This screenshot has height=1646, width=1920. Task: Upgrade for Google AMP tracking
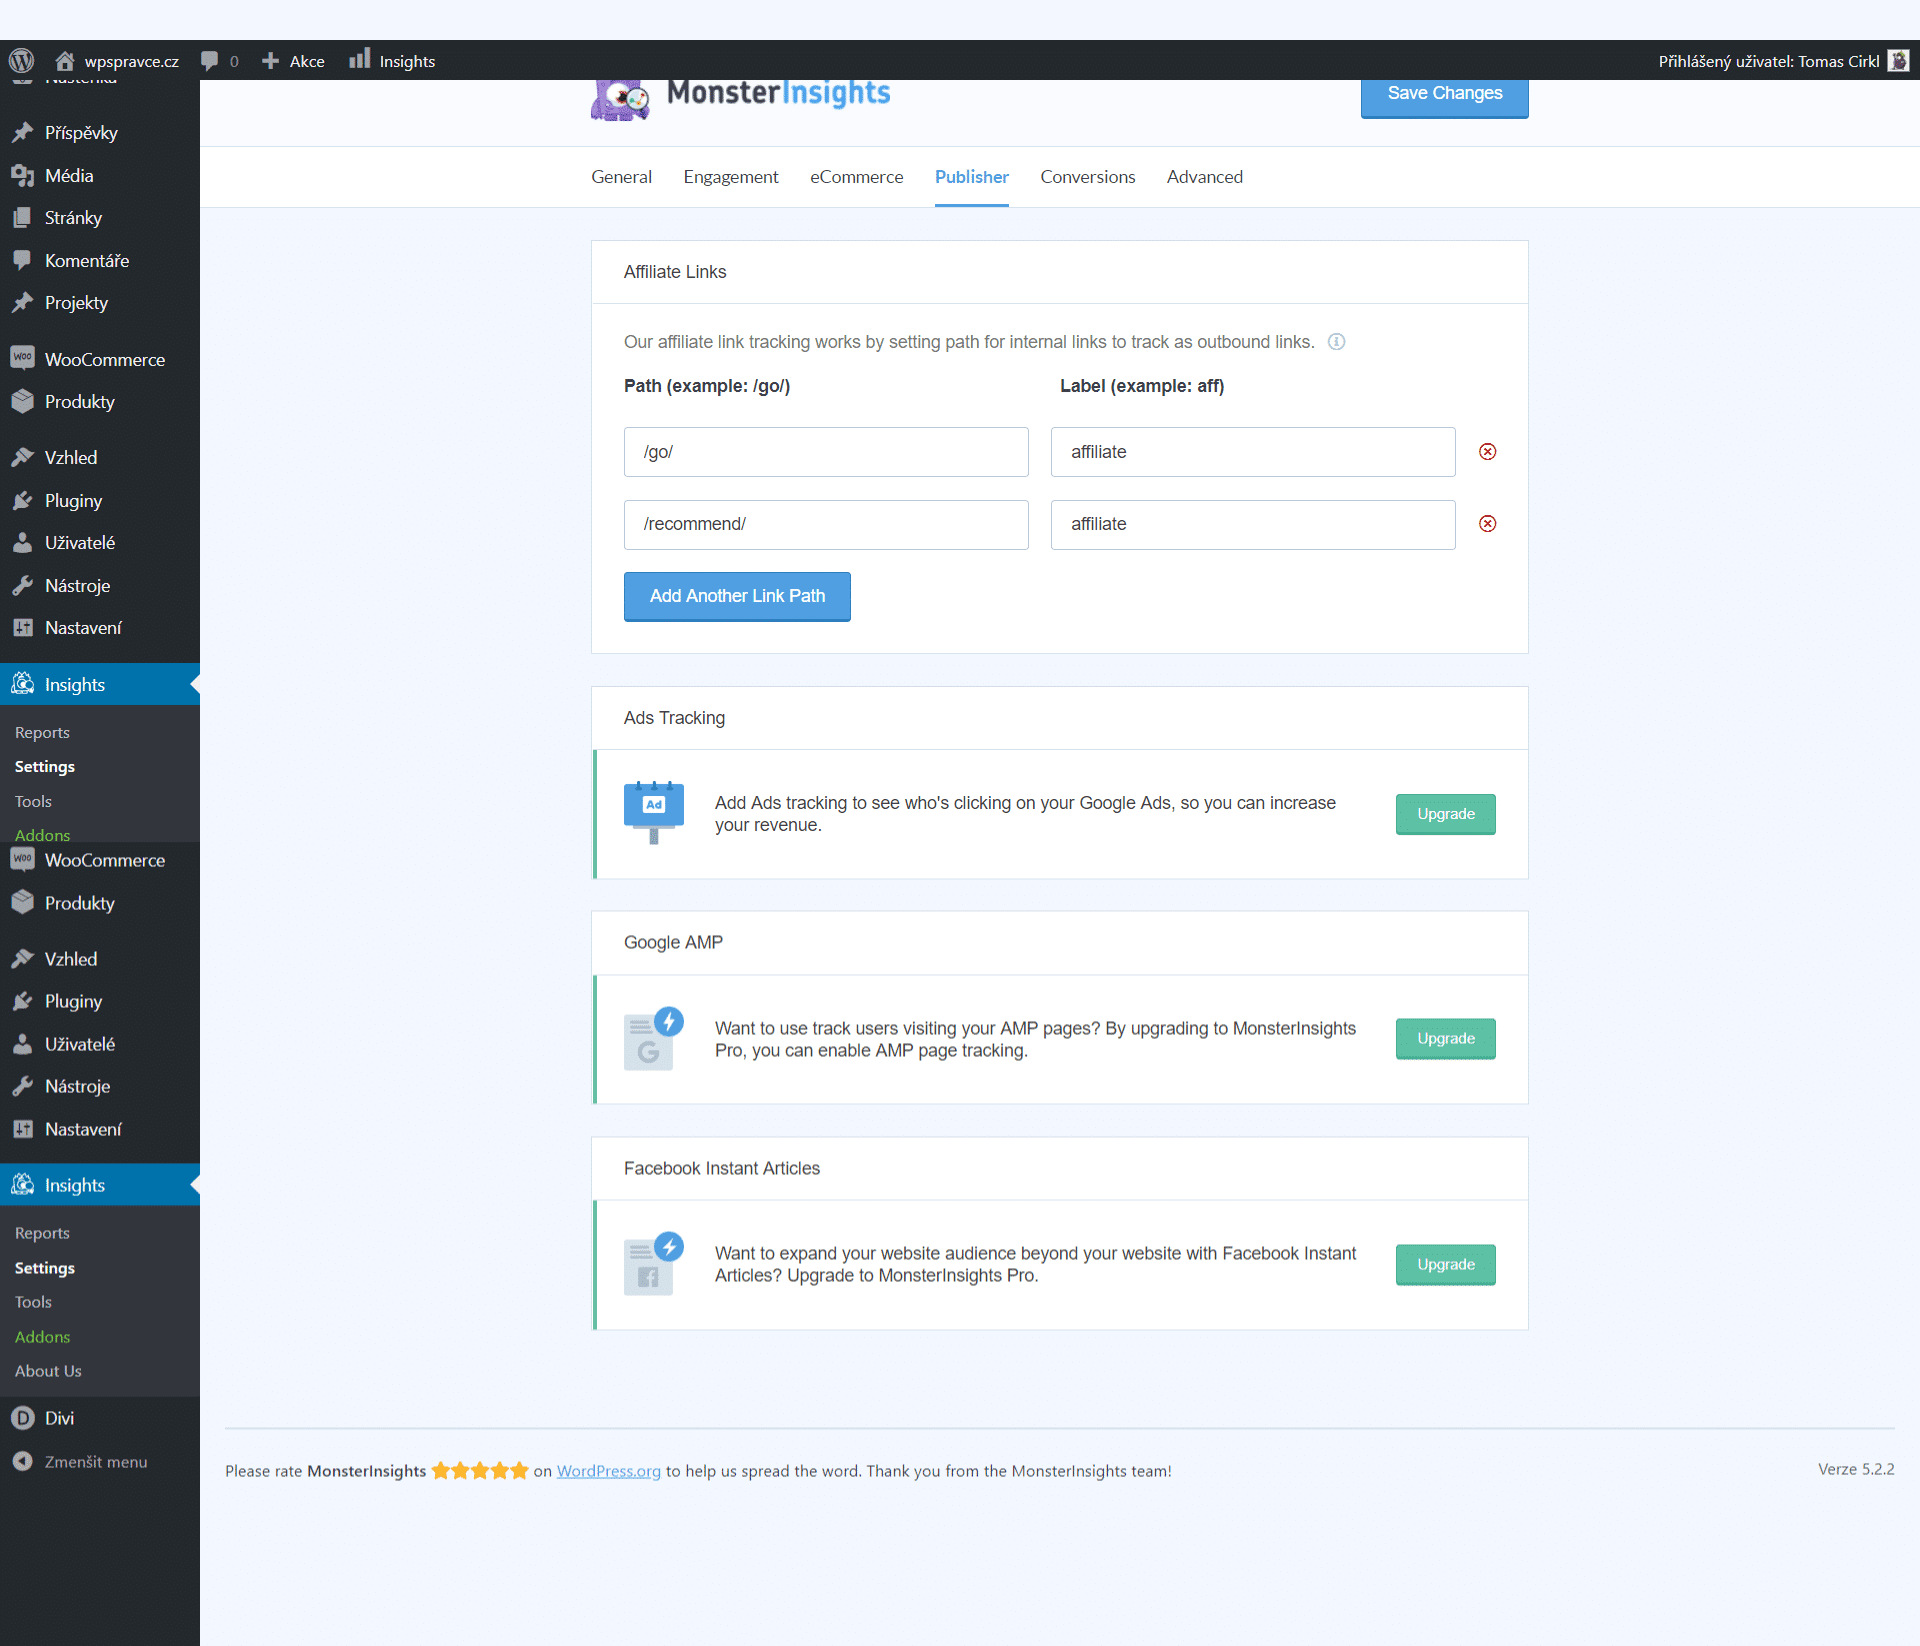click(1446, 1038)
